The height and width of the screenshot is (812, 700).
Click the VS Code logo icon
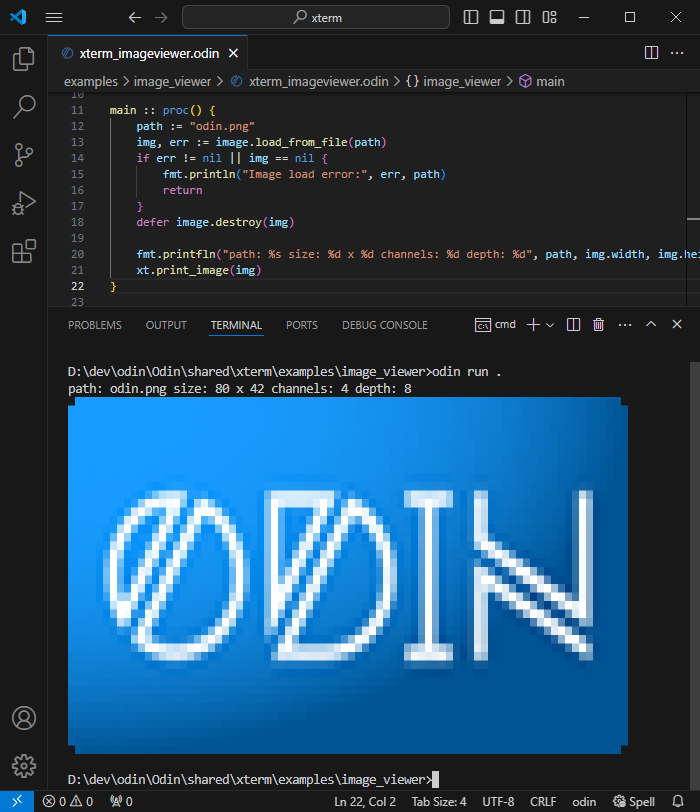point(18,17)
